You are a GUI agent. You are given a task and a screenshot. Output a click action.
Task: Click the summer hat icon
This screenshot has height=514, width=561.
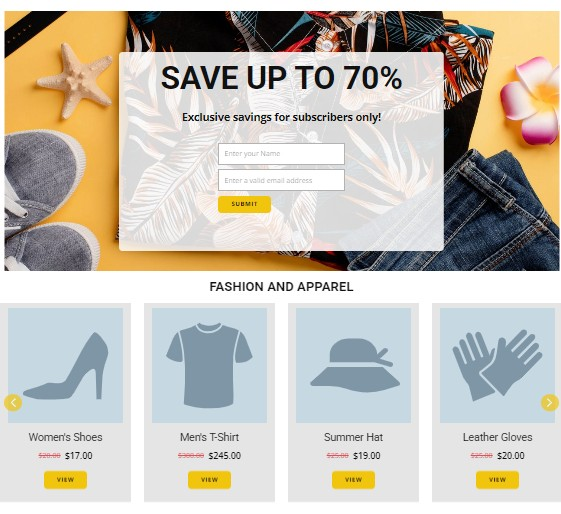[353, 365]
